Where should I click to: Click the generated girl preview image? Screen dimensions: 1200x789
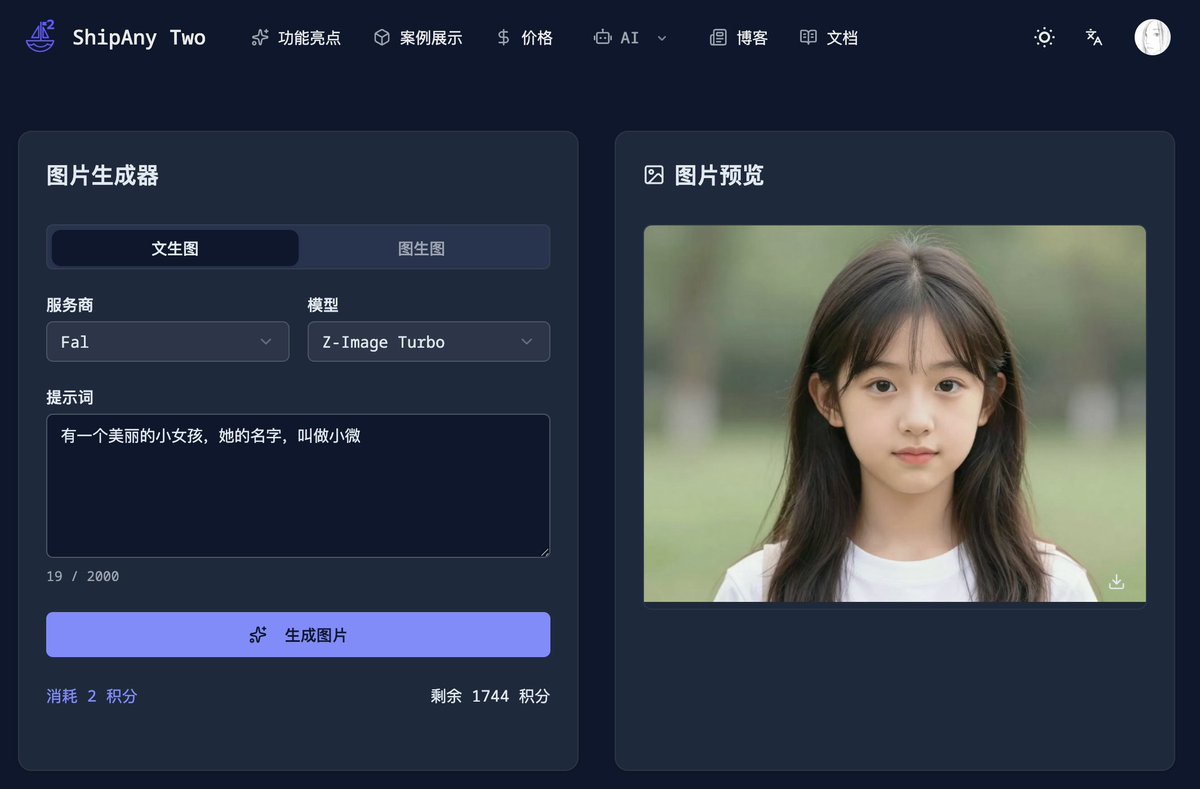[895, 414]
